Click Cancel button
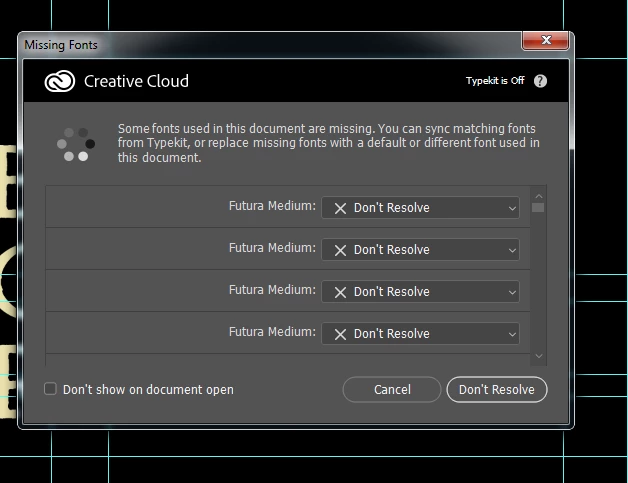Viewport: 628px width, 483px height. point(392,389)
